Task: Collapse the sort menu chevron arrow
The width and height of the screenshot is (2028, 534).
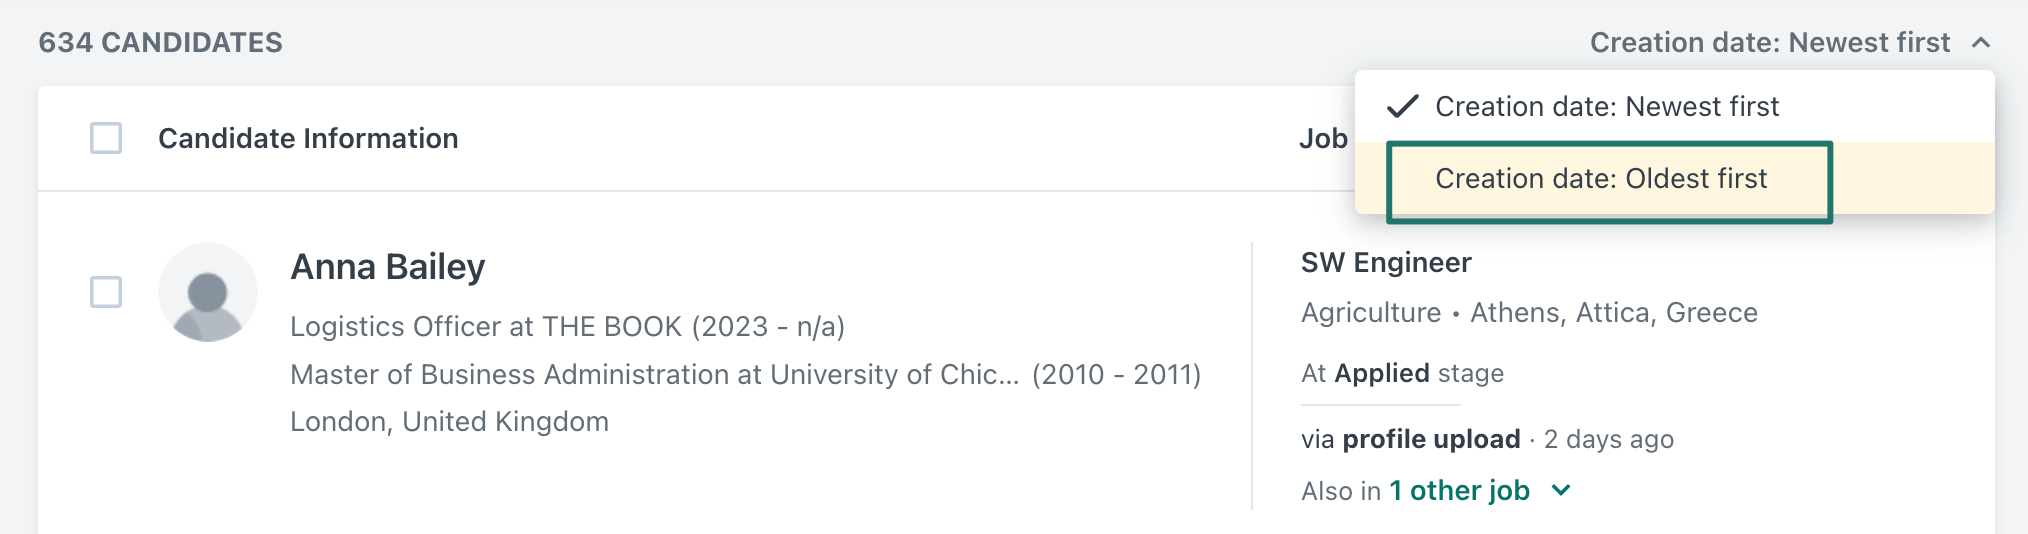Action: pos(1981,42)
